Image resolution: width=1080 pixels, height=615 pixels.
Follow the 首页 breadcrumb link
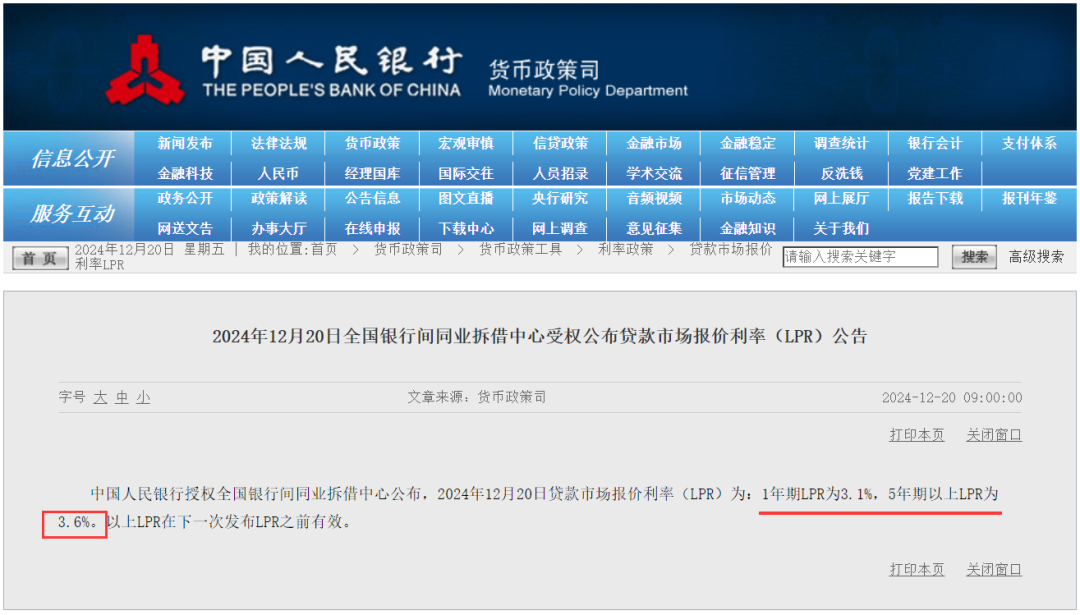point(324,249)
